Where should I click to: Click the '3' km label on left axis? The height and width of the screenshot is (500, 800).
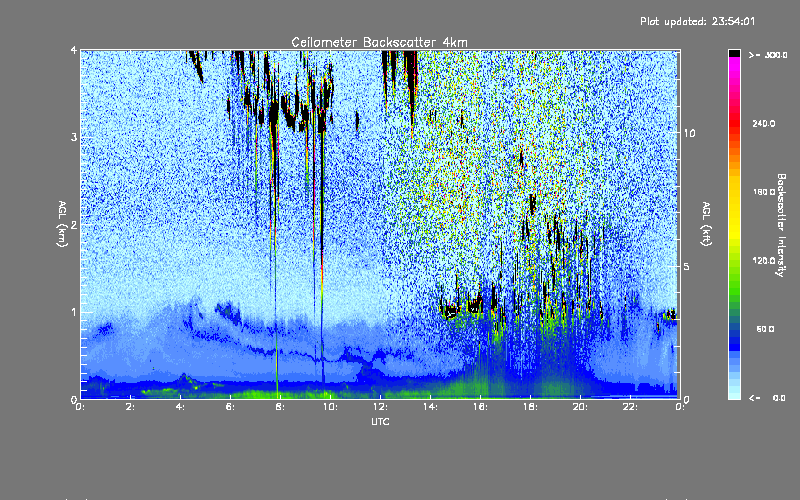74,138
